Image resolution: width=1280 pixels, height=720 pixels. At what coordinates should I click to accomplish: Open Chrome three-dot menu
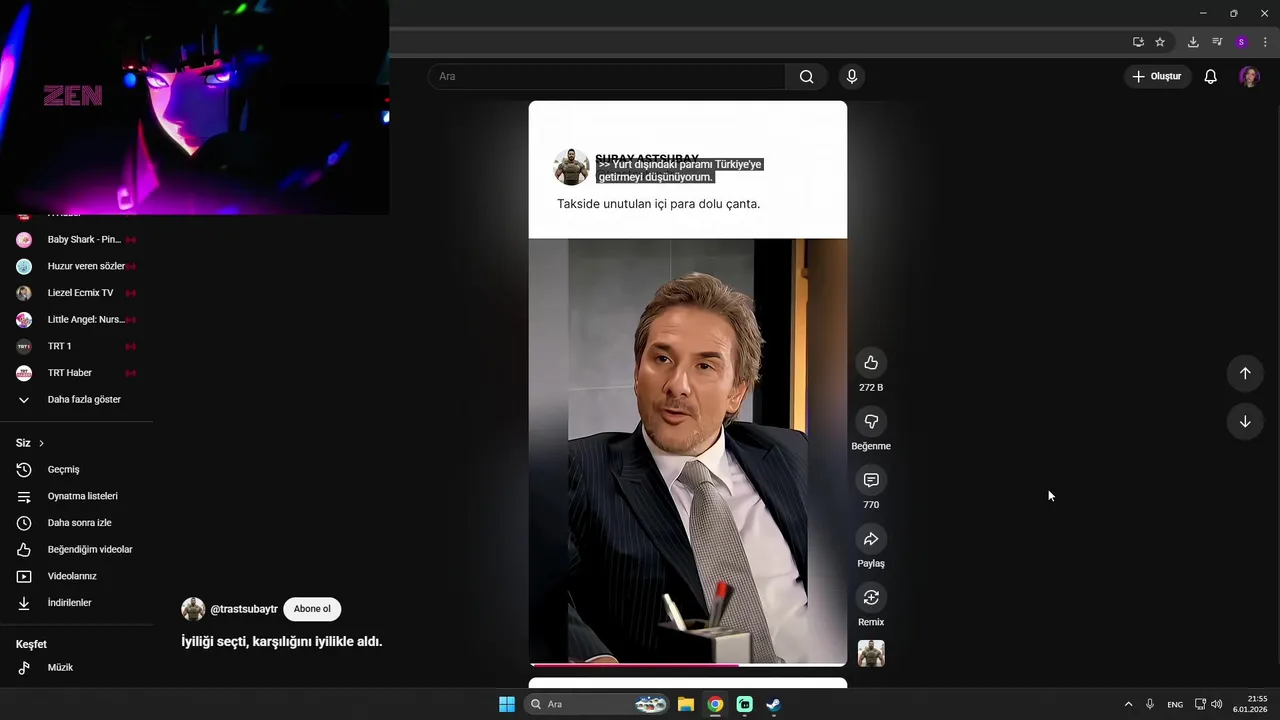click(1265, 42)
